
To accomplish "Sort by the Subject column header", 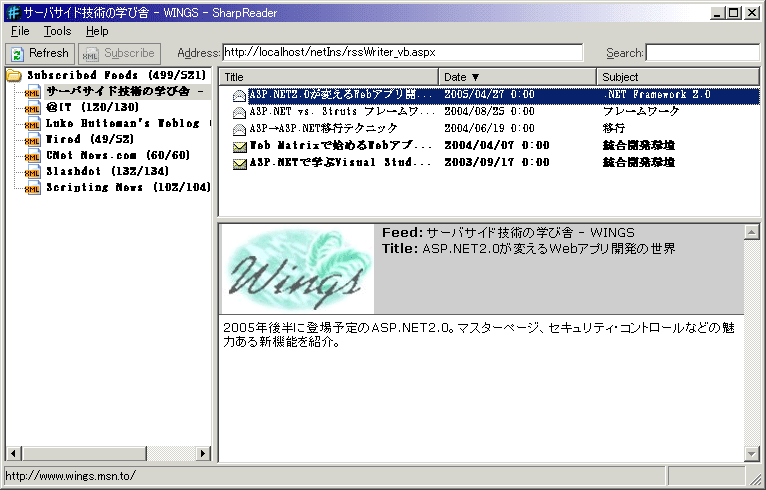I will click(678, 77).
